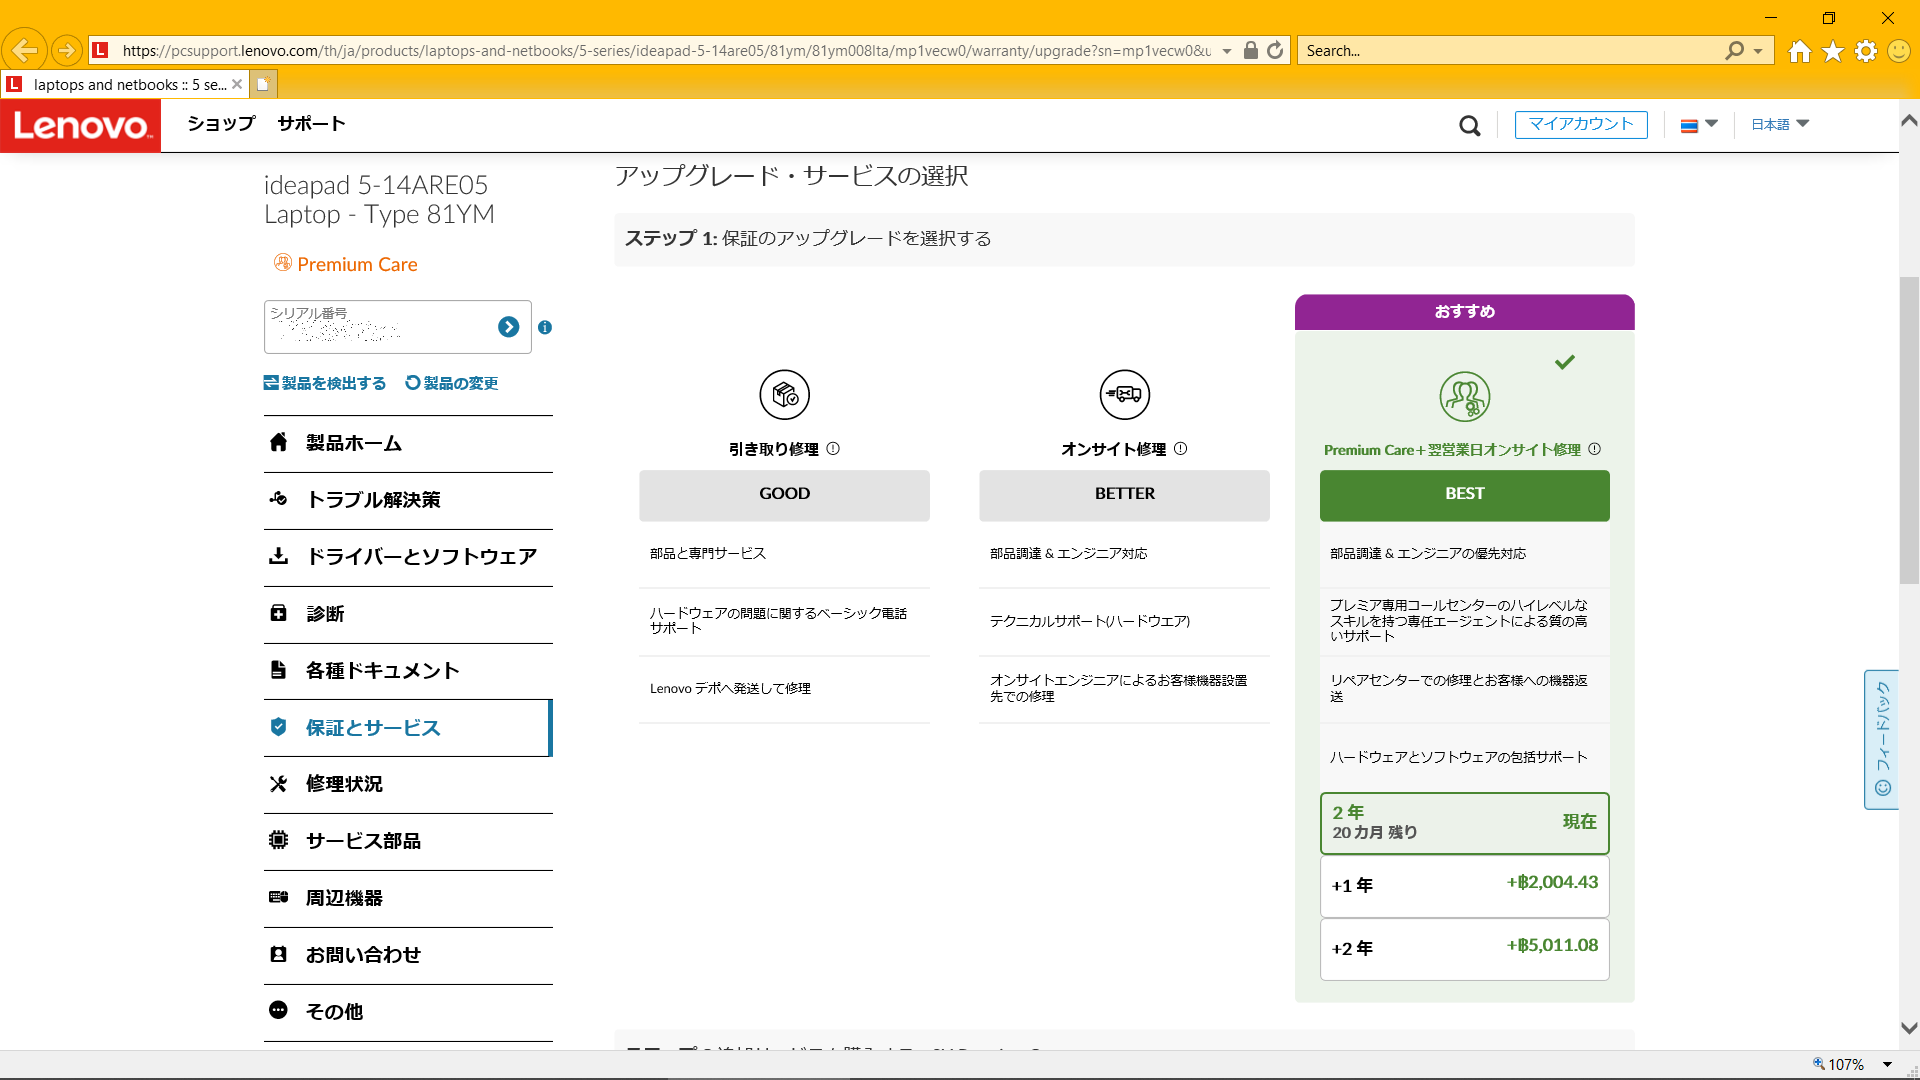
Task: Click the security lock icon in address bar
Action: (x=1250, y=50)
